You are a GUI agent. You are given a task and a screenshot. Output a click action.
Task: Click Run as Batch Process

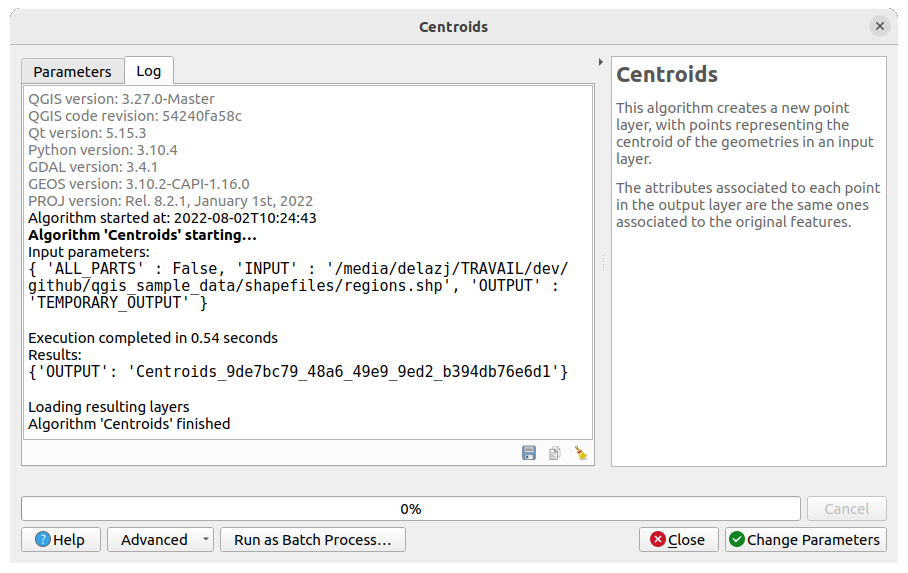[x=312, y=540]
